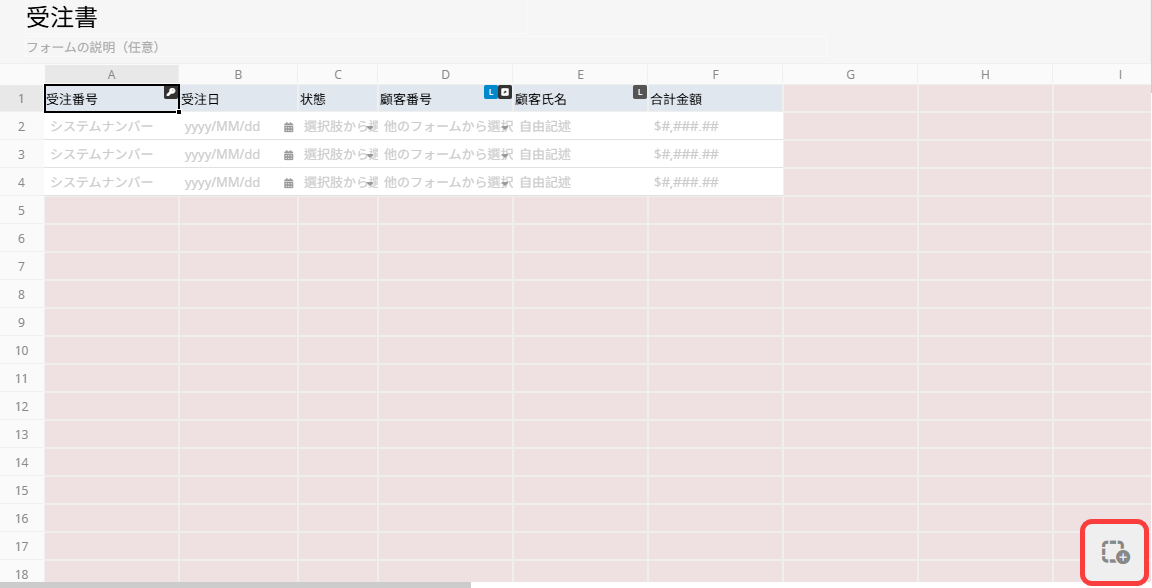Expand the 状態 dropdown in row 4

(370, 183)
